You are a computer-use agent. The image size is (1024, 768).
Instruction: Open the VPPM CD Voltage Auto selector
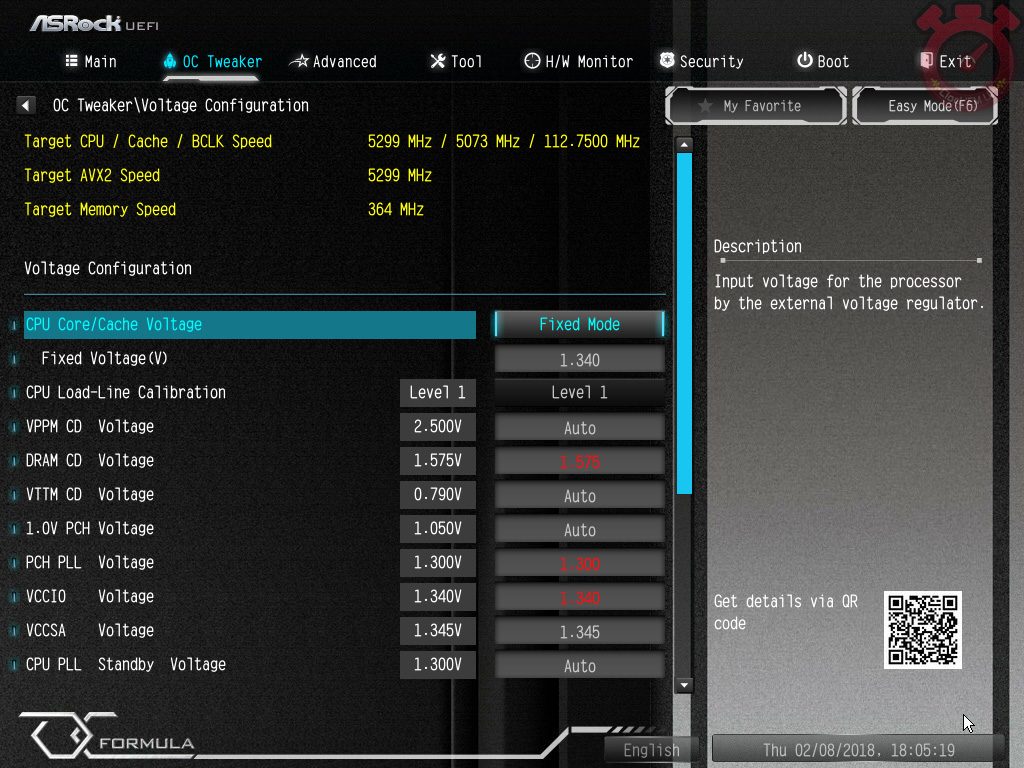tap(579, 427)
